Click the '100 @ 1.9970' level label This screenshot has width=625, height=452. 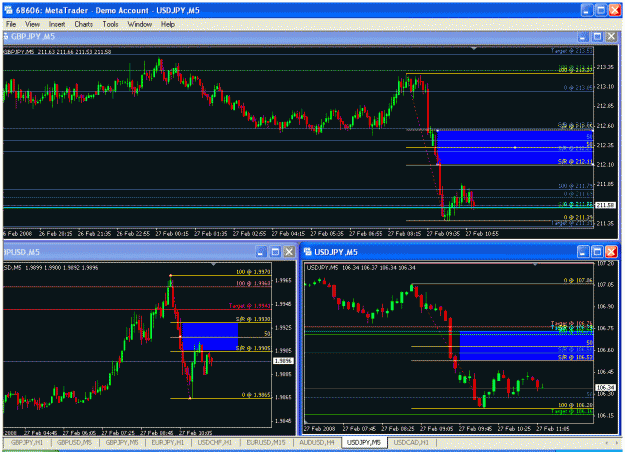coord(253,272)
